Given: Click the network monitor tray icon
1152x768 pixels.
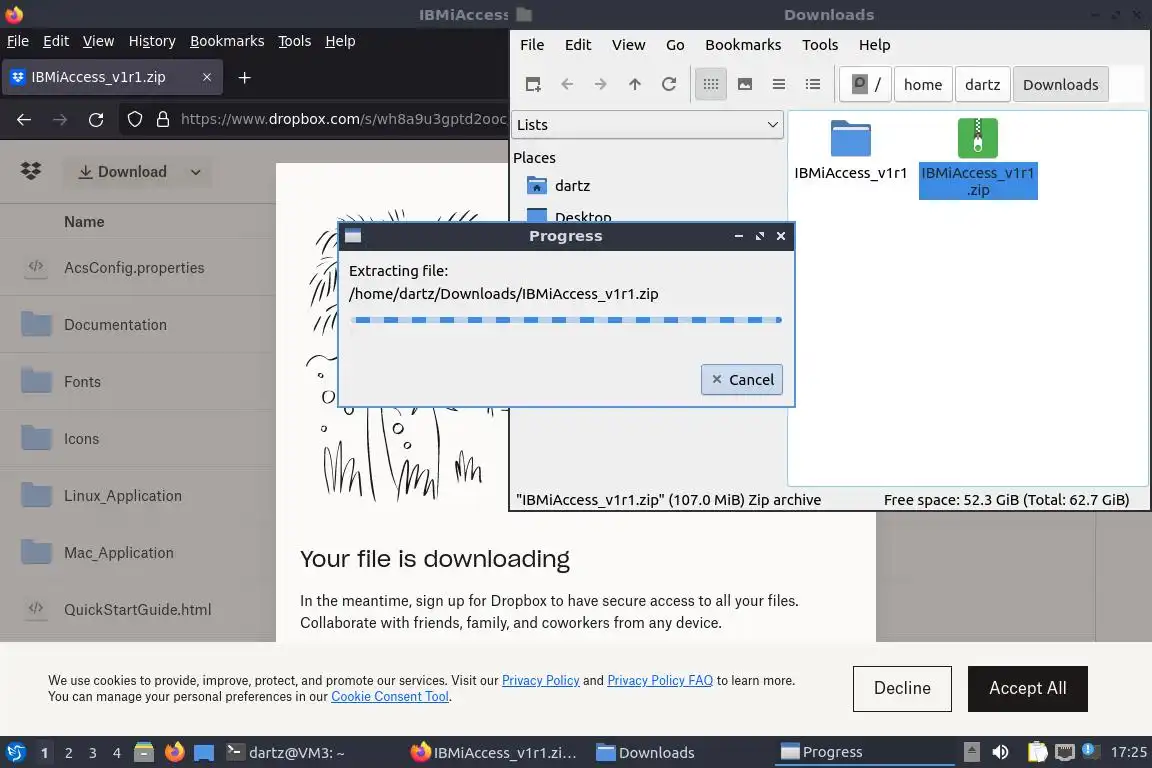Looking at the screenshot, I should pos(1065,753).
